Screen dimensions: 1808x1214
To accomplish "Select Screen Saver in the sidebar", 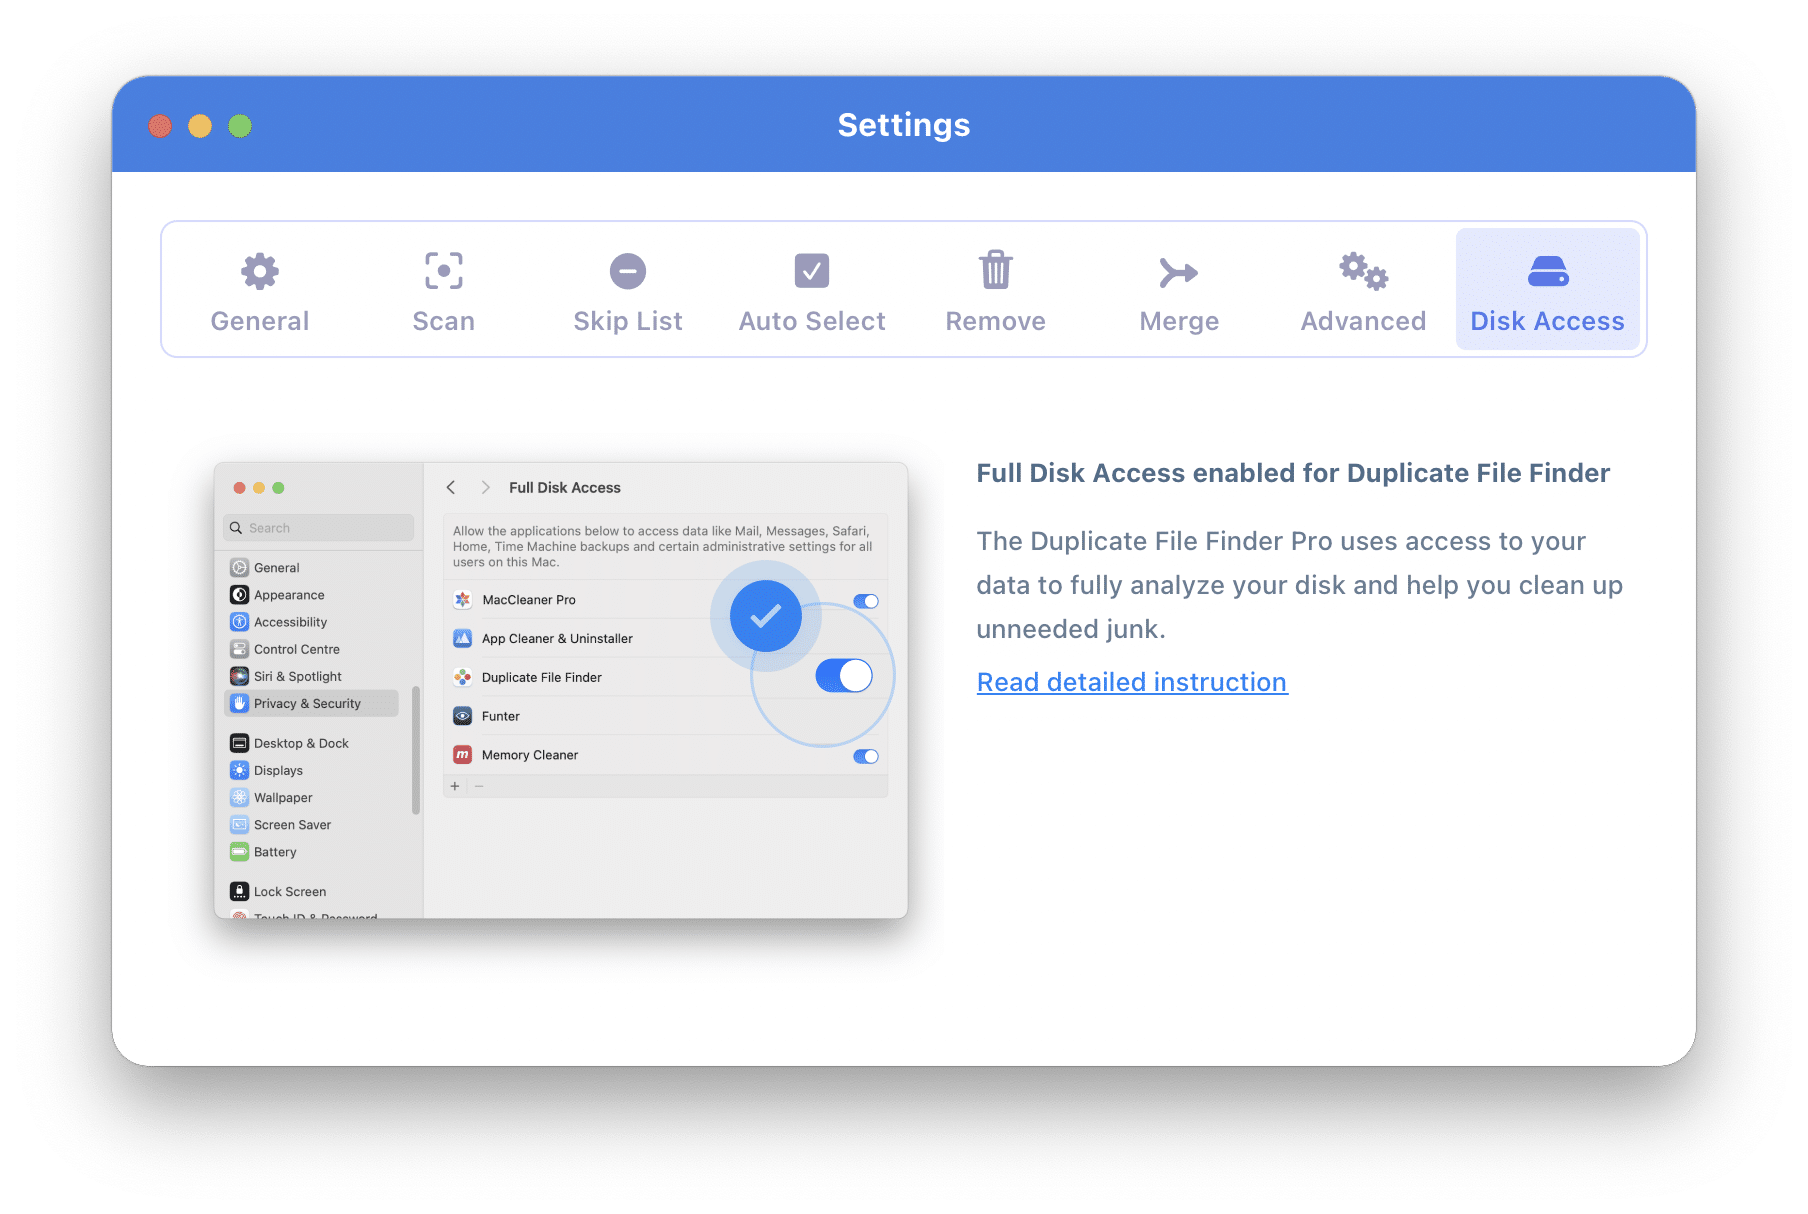I will tap(312, 825).
